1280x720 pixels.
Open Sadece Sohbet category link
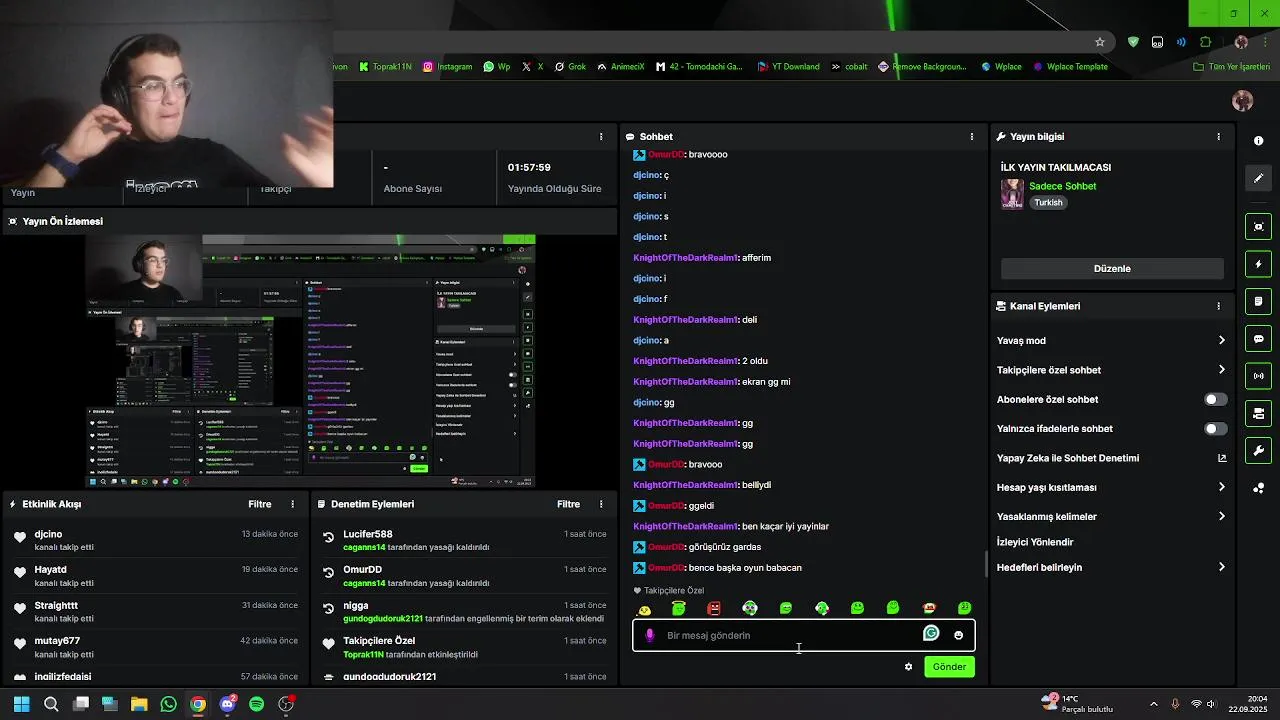[1062, 186]
